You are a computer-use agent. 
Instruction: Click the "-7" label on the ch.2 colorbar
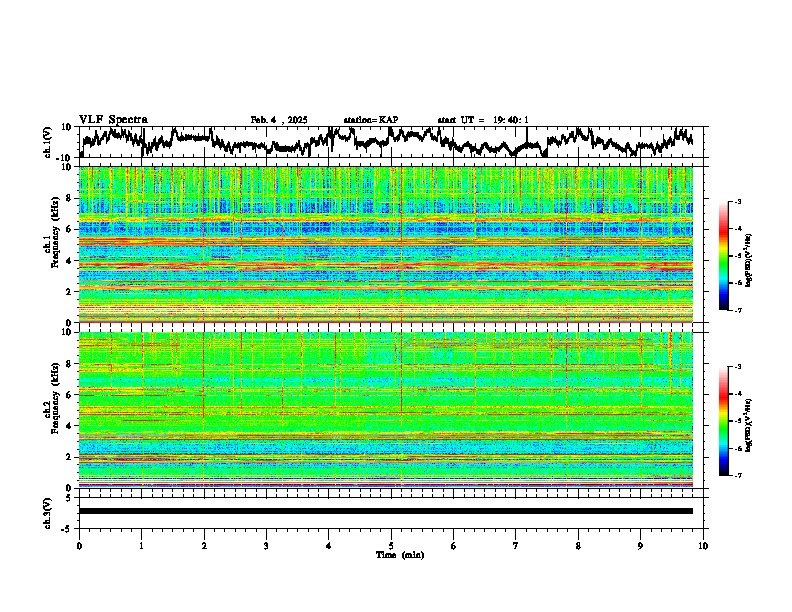pyautogui.click(x=738, y=475)
